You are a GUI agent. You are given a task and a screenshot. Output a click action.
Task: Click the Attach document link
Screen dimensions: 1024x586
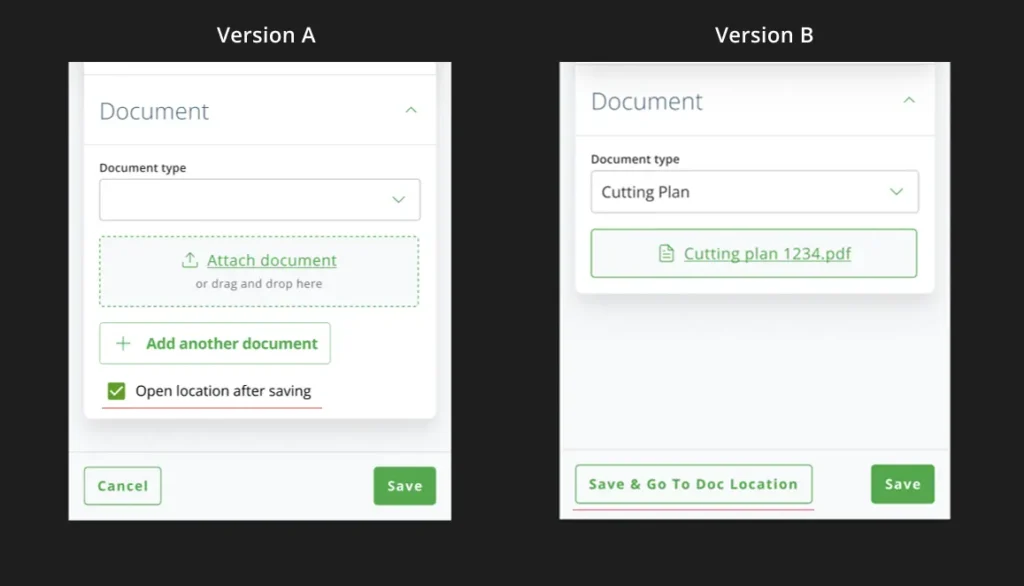point(271,261)
